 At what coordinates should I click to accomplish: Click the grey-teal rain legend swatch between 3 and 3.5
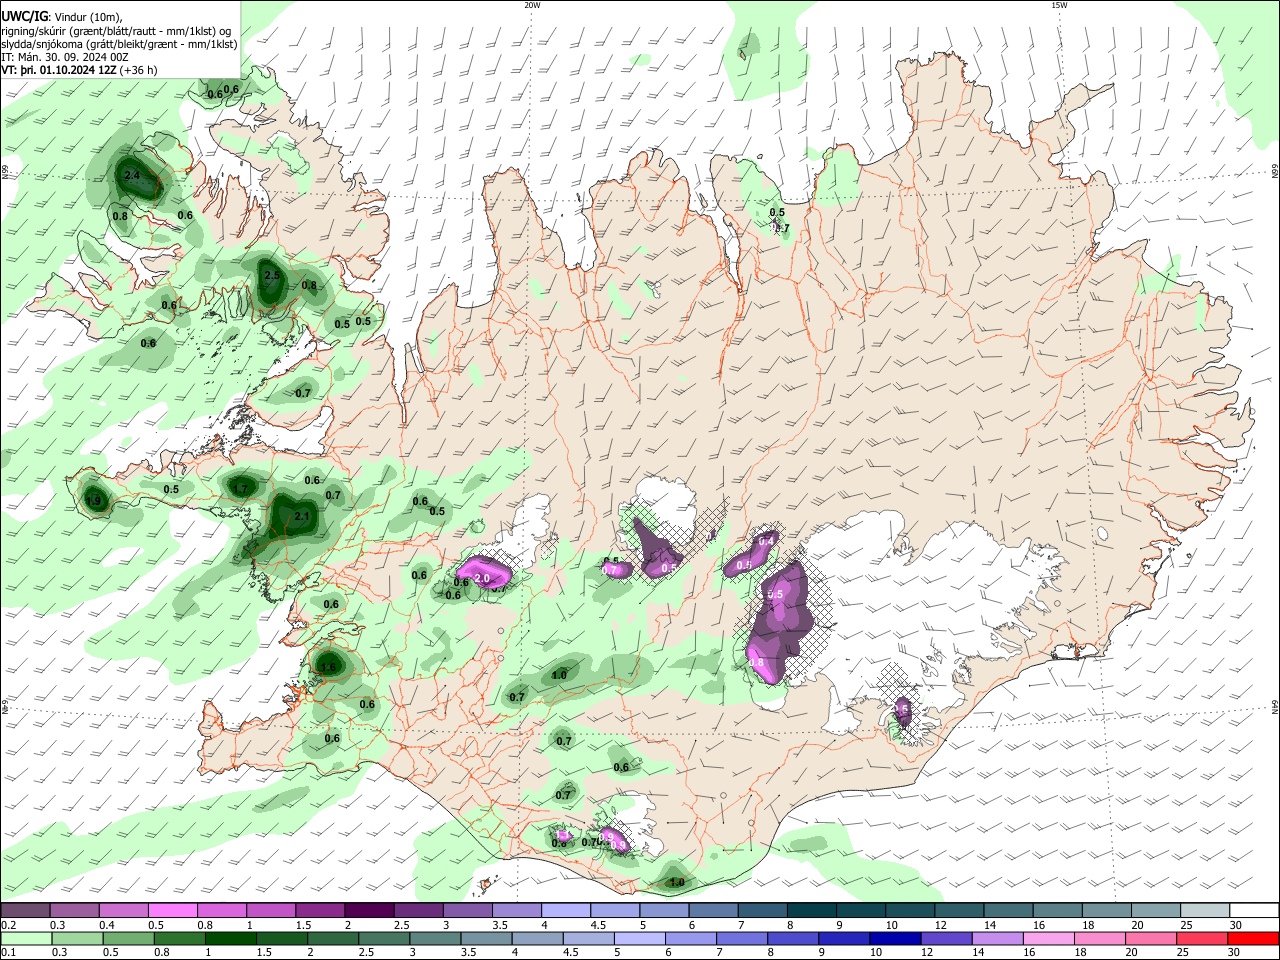click(x=436, y=938)
